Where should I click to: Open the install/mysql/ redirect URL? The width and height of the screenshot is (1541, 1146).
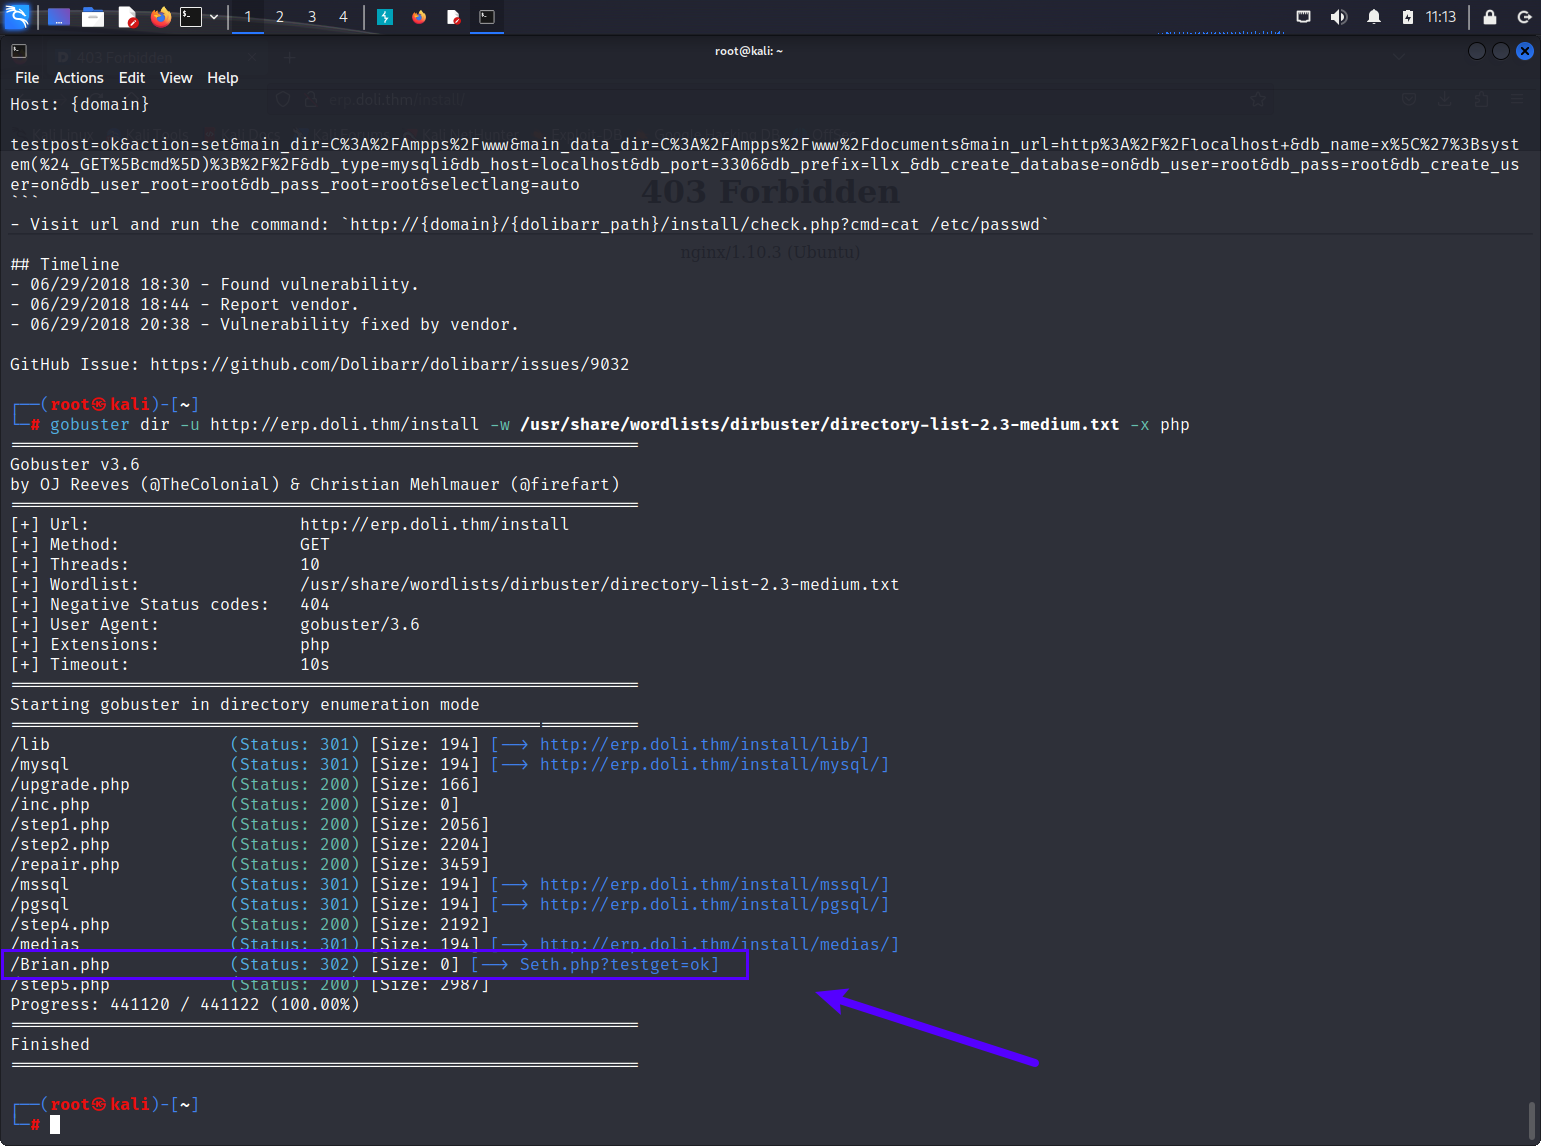click(x=710, y=764)
